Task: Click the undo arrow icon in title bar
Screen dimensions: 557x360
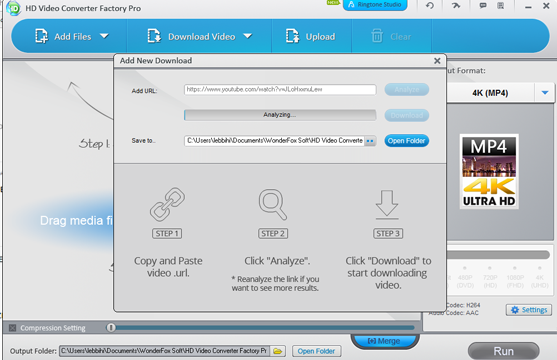Action: pos(430,5)
